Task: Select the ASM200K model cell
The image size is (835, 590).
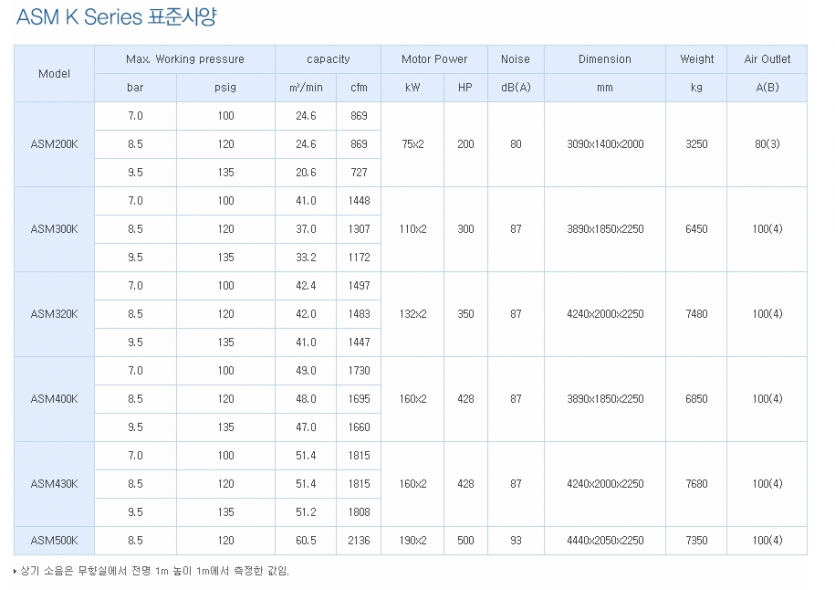Action: click(54, 144)
